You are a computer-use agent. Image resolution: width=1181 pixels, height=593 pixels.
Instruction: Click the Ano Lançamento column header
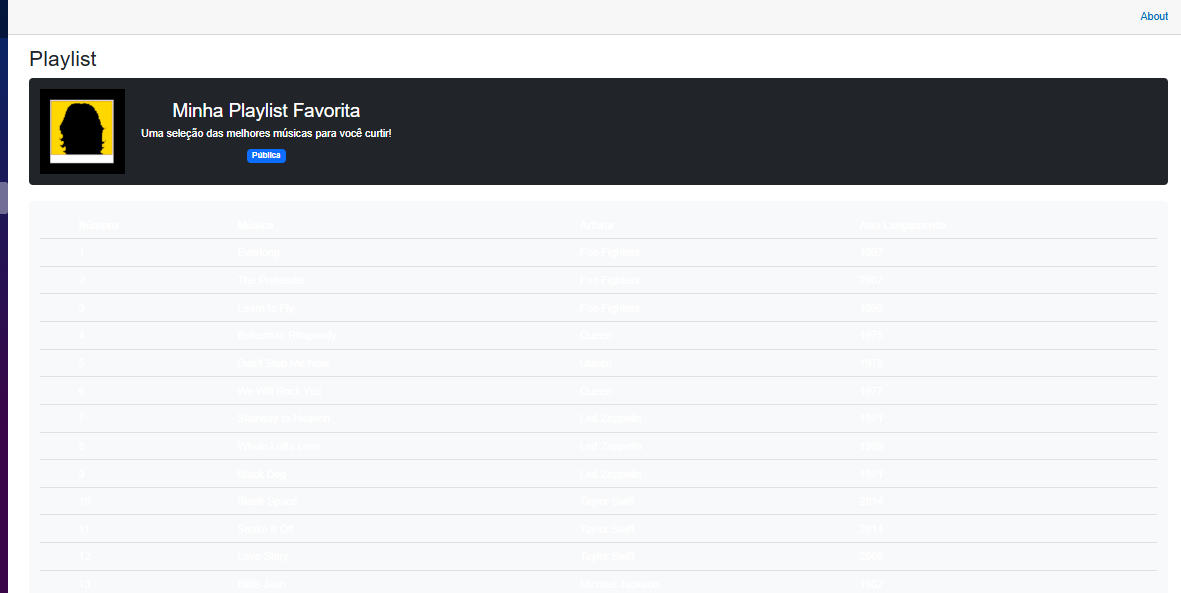902,225
